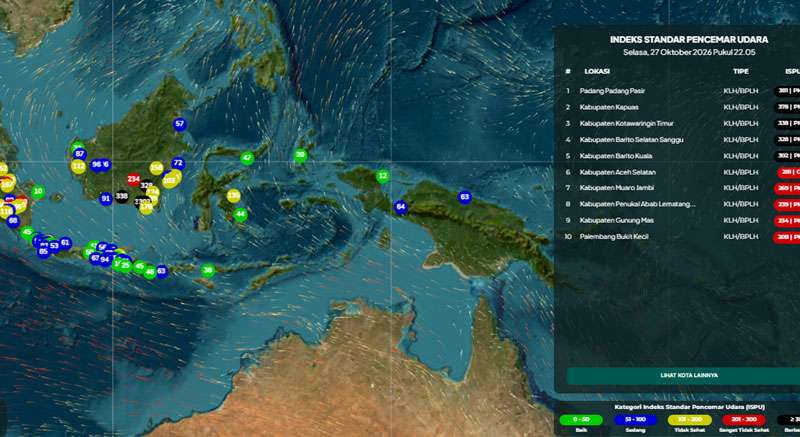
Task: Select blue marker 57 on northeast Borneo
Action: [179, 124]
